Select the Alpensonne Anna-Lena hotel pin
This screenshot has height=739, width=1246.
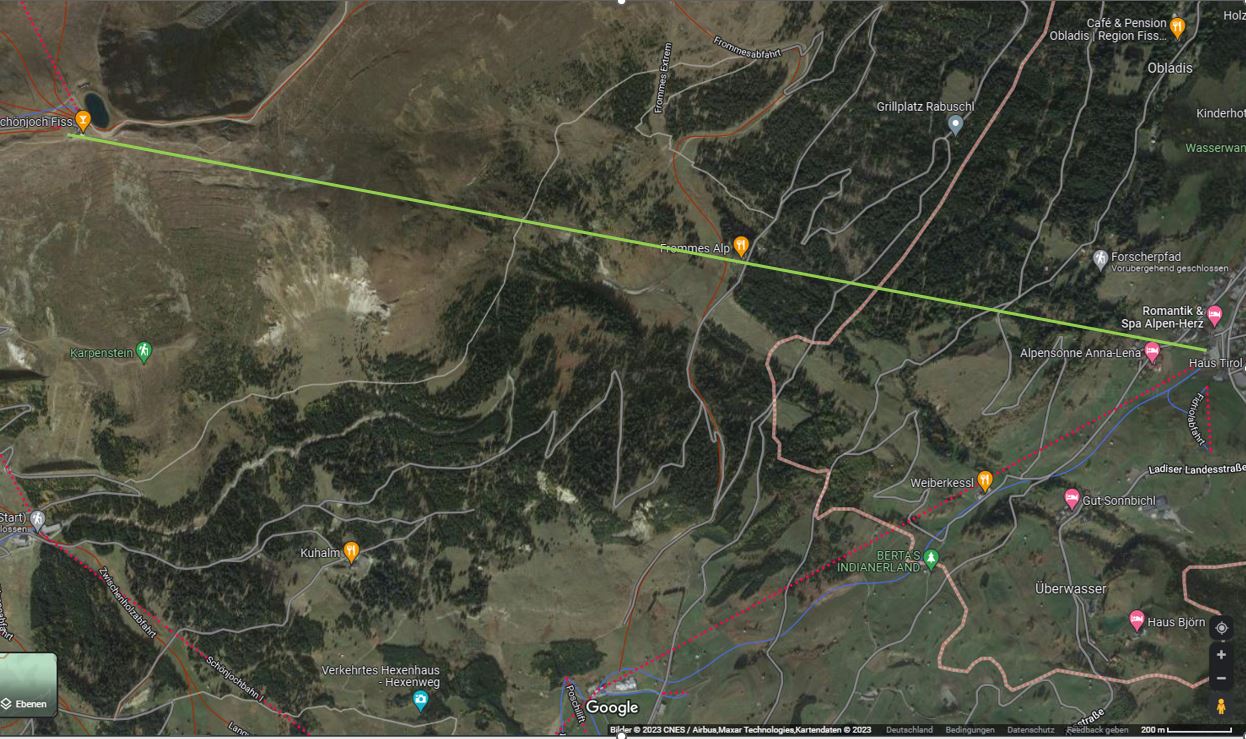coord(1152,352)
